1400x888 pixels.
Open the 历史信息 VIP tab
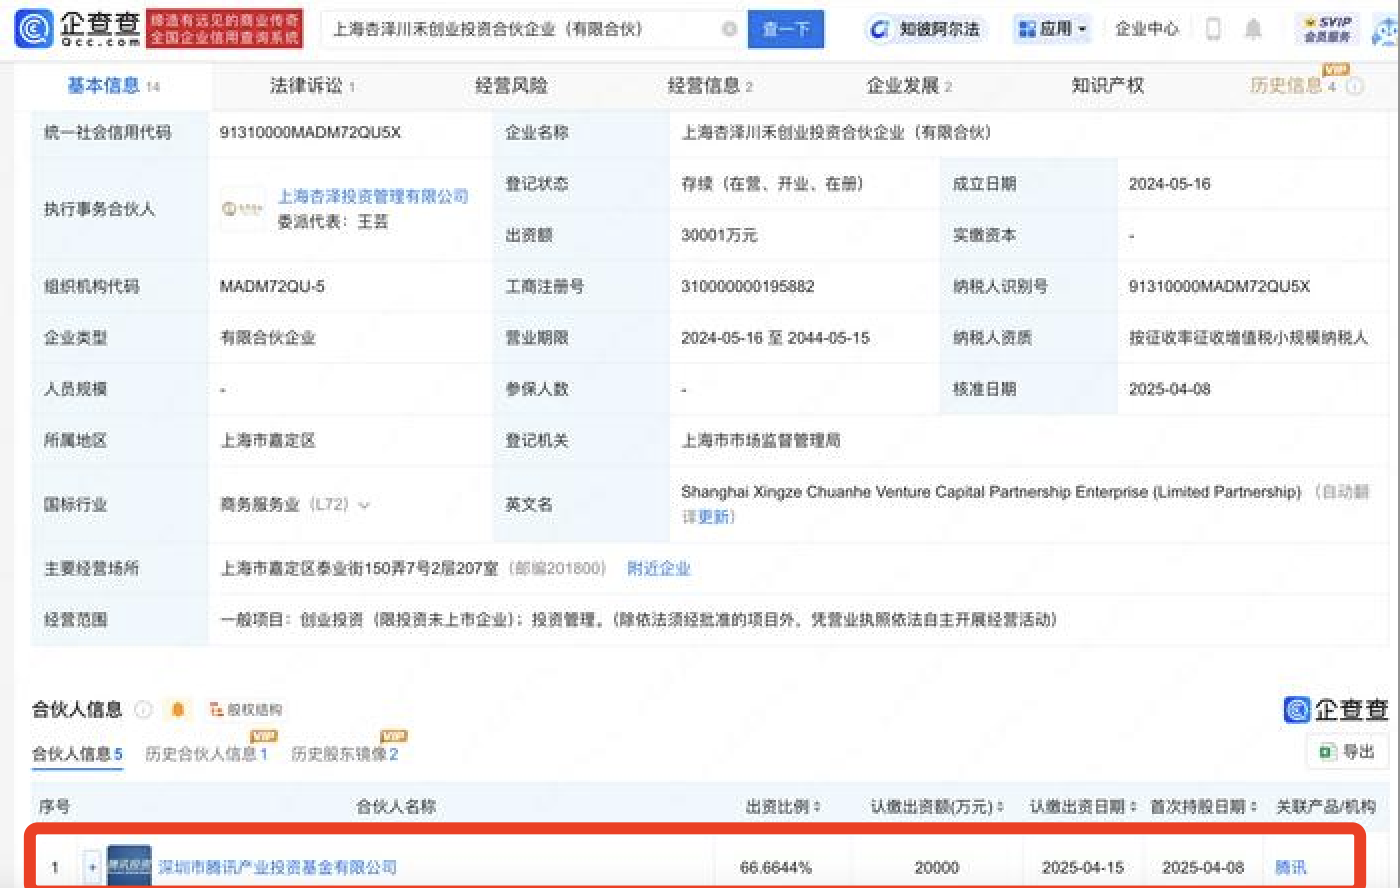[1292, 86]
